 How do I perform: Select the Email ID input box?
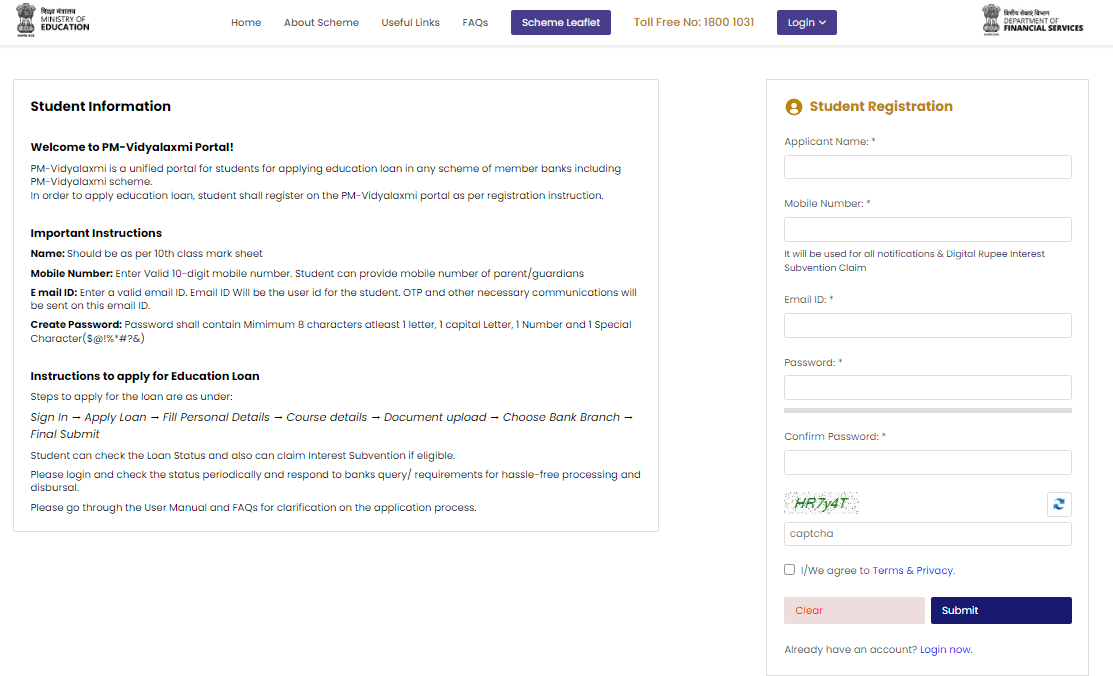click(x=927, y=325)
